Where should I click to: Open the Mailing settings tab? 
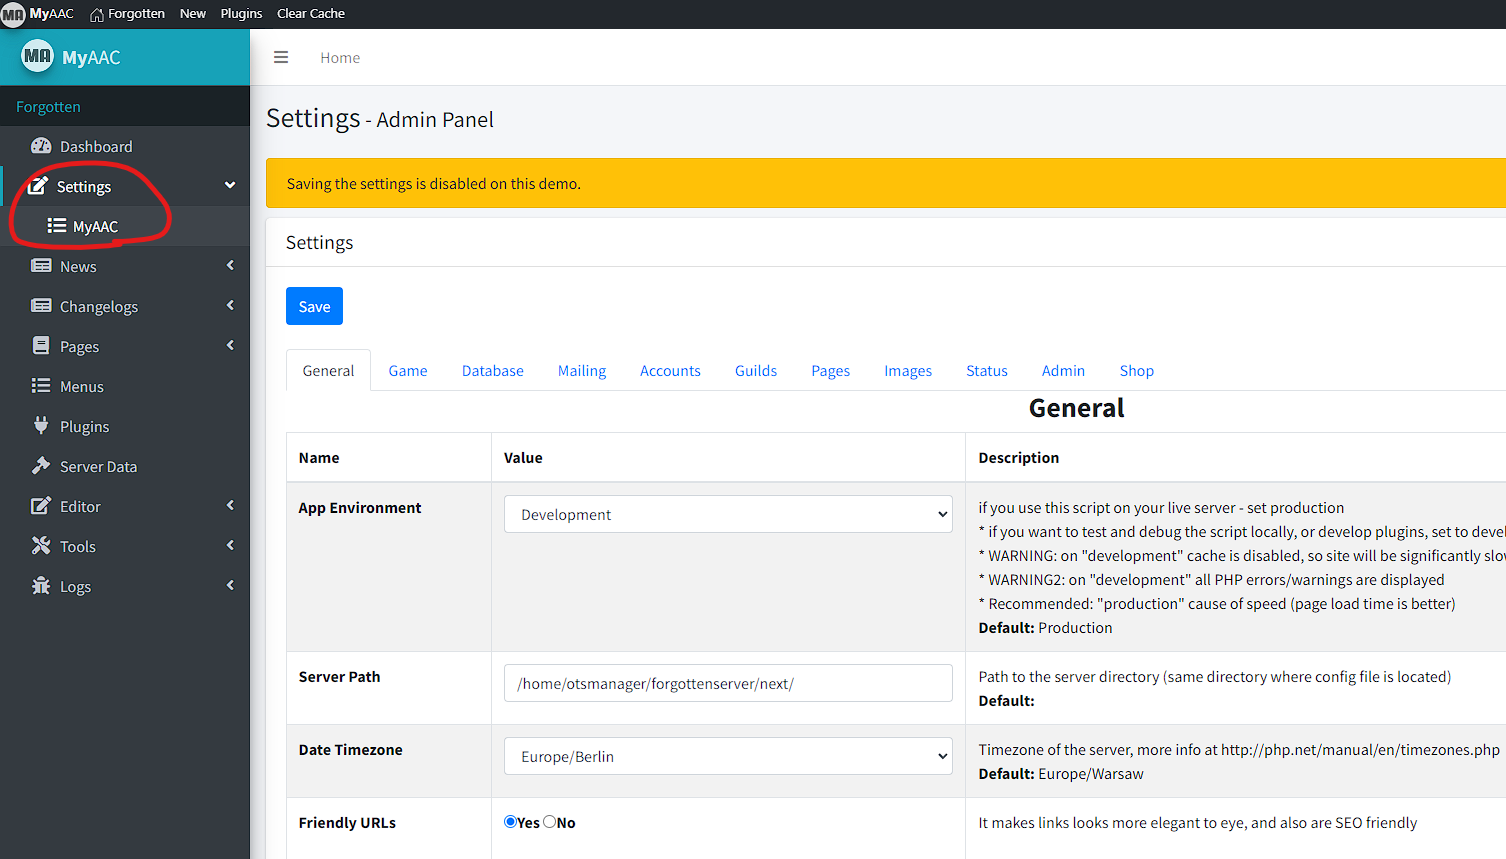point(581,370)
